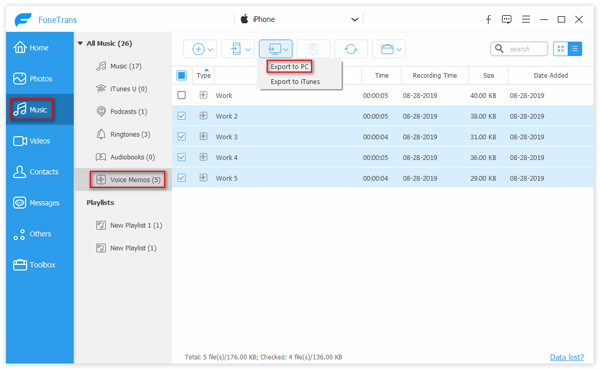Open the hamburger menu icon

526,19
